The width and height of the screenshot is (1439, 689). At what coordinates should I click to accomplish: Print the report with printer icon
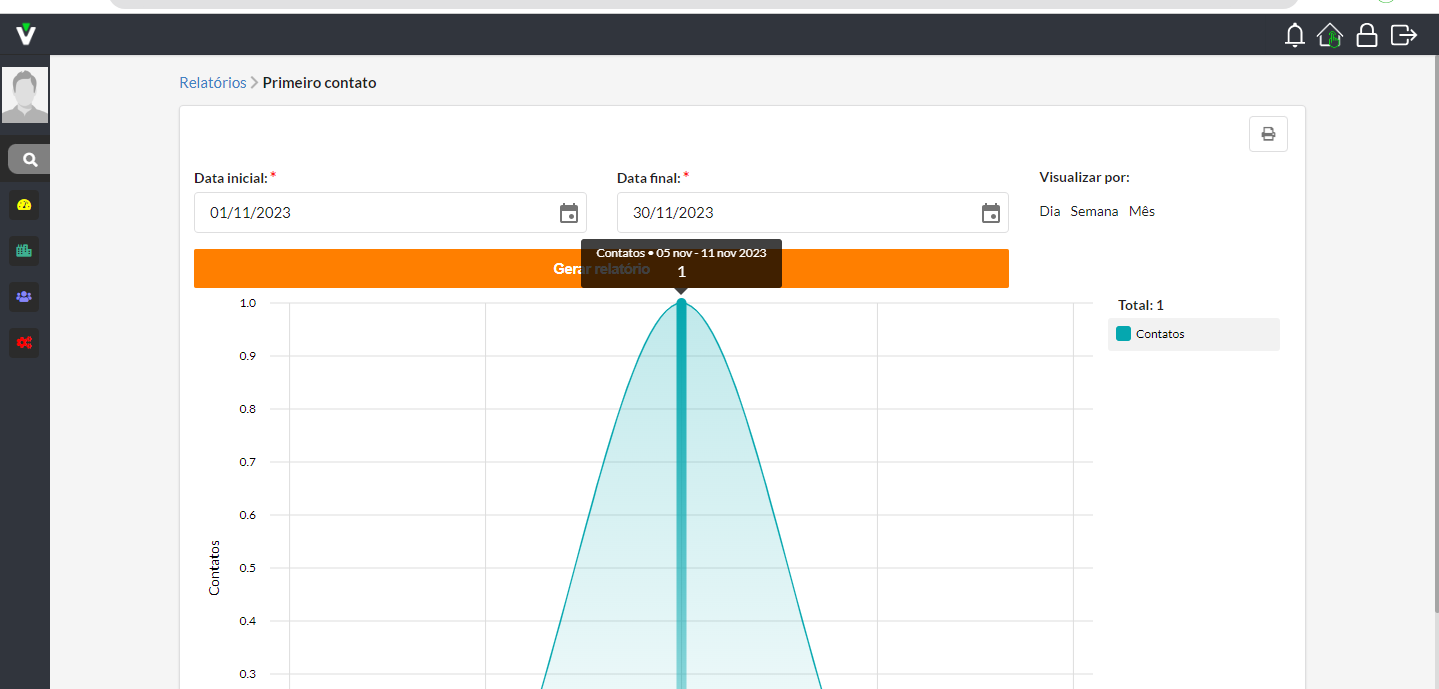[x=1268, y=134]
